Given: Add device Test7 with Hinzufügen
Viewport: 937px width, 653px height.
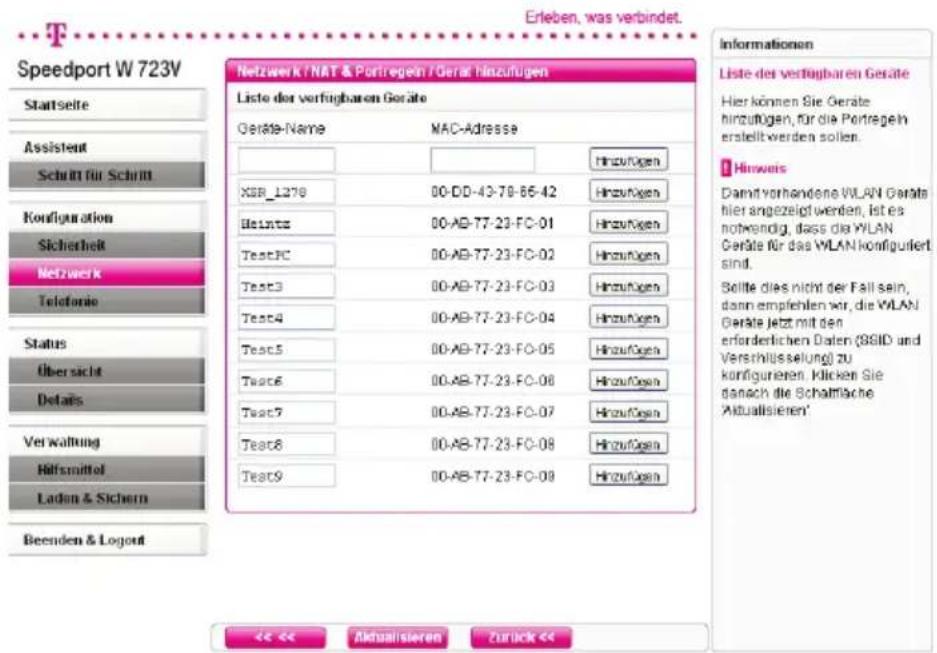Looking at the screenshot, I should tap(628, 412).
